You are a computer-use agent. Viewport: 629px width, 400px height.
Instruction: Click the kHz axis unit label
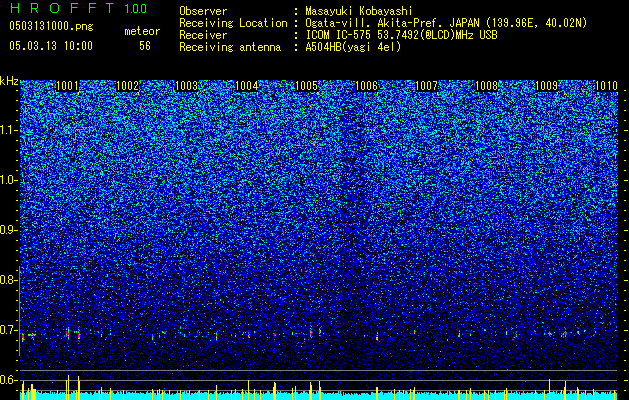coord(9,81)
